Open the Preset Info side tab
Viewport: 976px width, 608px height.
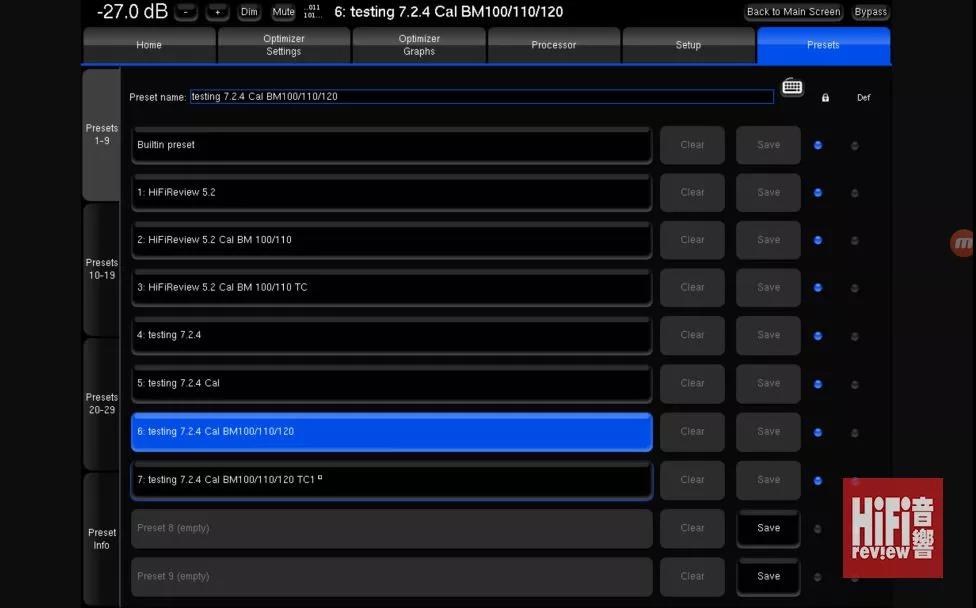101,539
